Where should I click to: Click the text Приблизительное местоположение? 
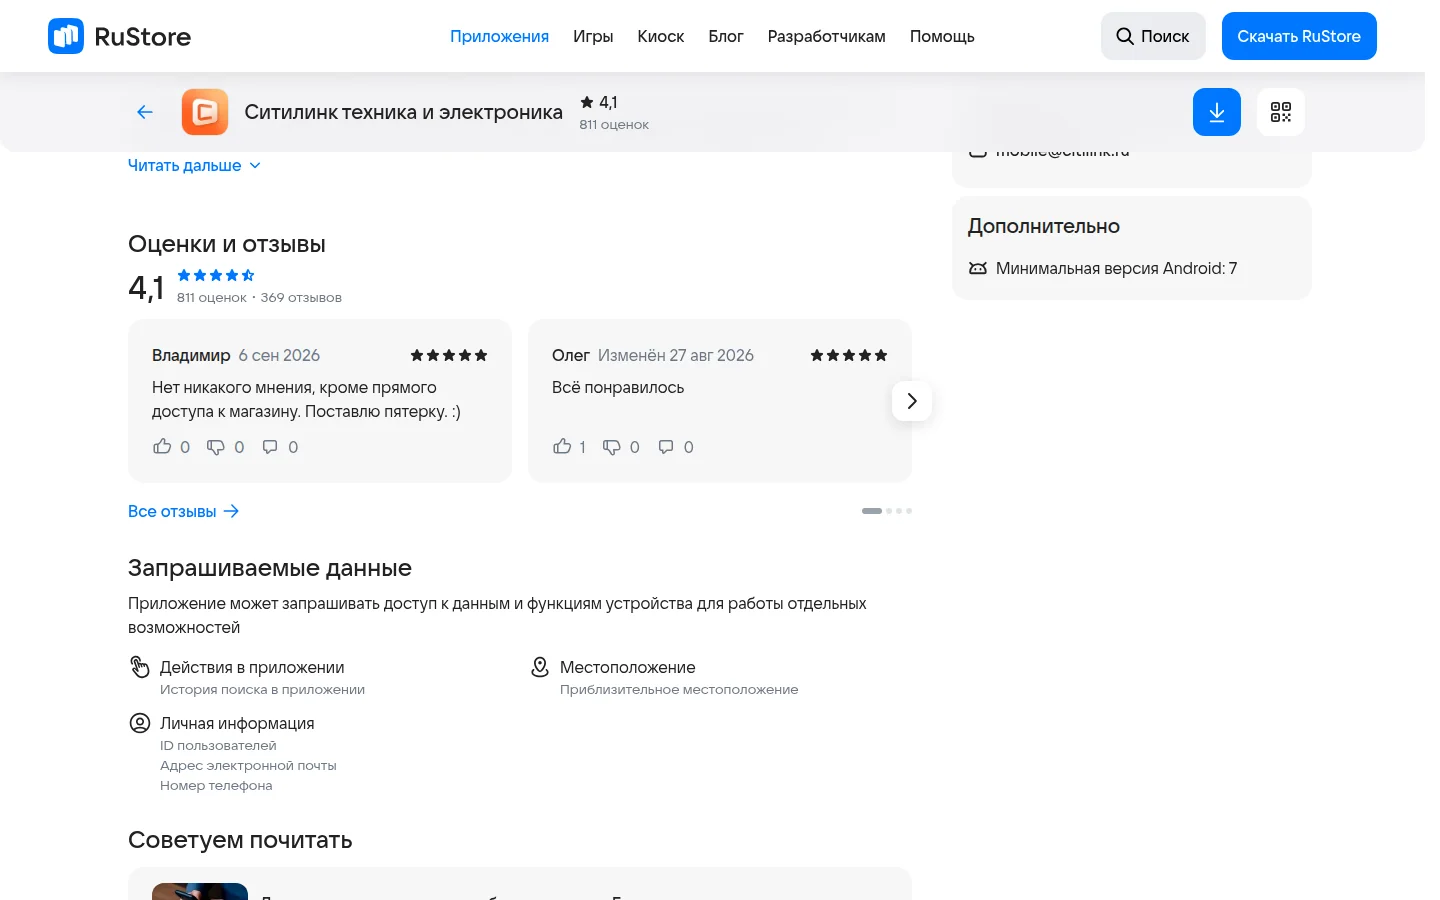pyautogui.click(x=679, y=689)
